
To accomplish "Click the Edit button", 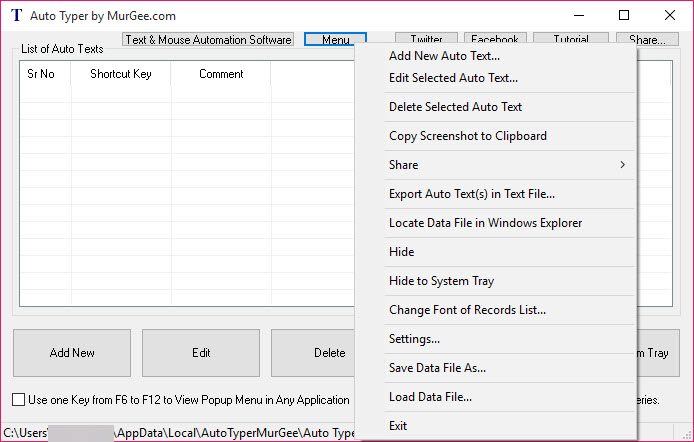I will (200, 353).
